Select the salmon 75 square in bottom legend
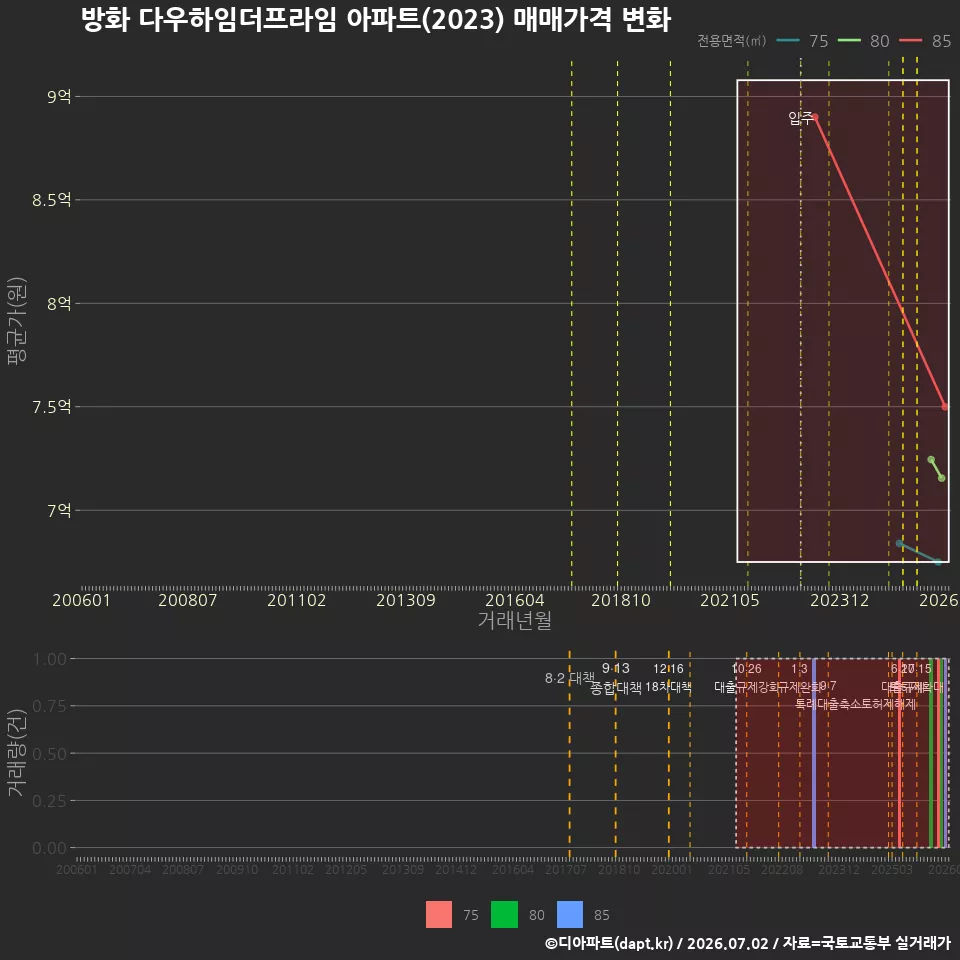This screenshot has height=960, width=960. (439, 915)
